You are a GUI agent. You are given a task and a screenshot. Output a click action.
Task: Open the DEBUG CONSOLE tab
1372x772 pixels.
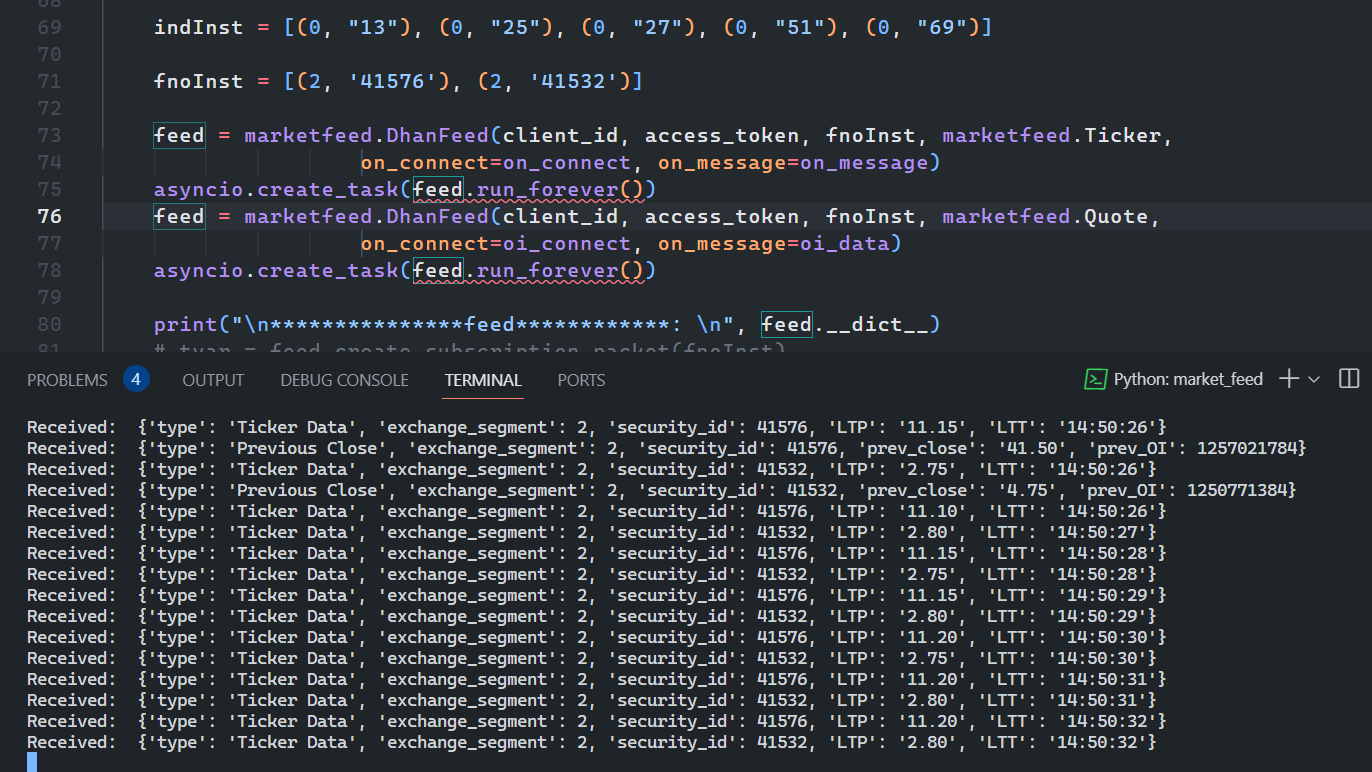(344, 380)
